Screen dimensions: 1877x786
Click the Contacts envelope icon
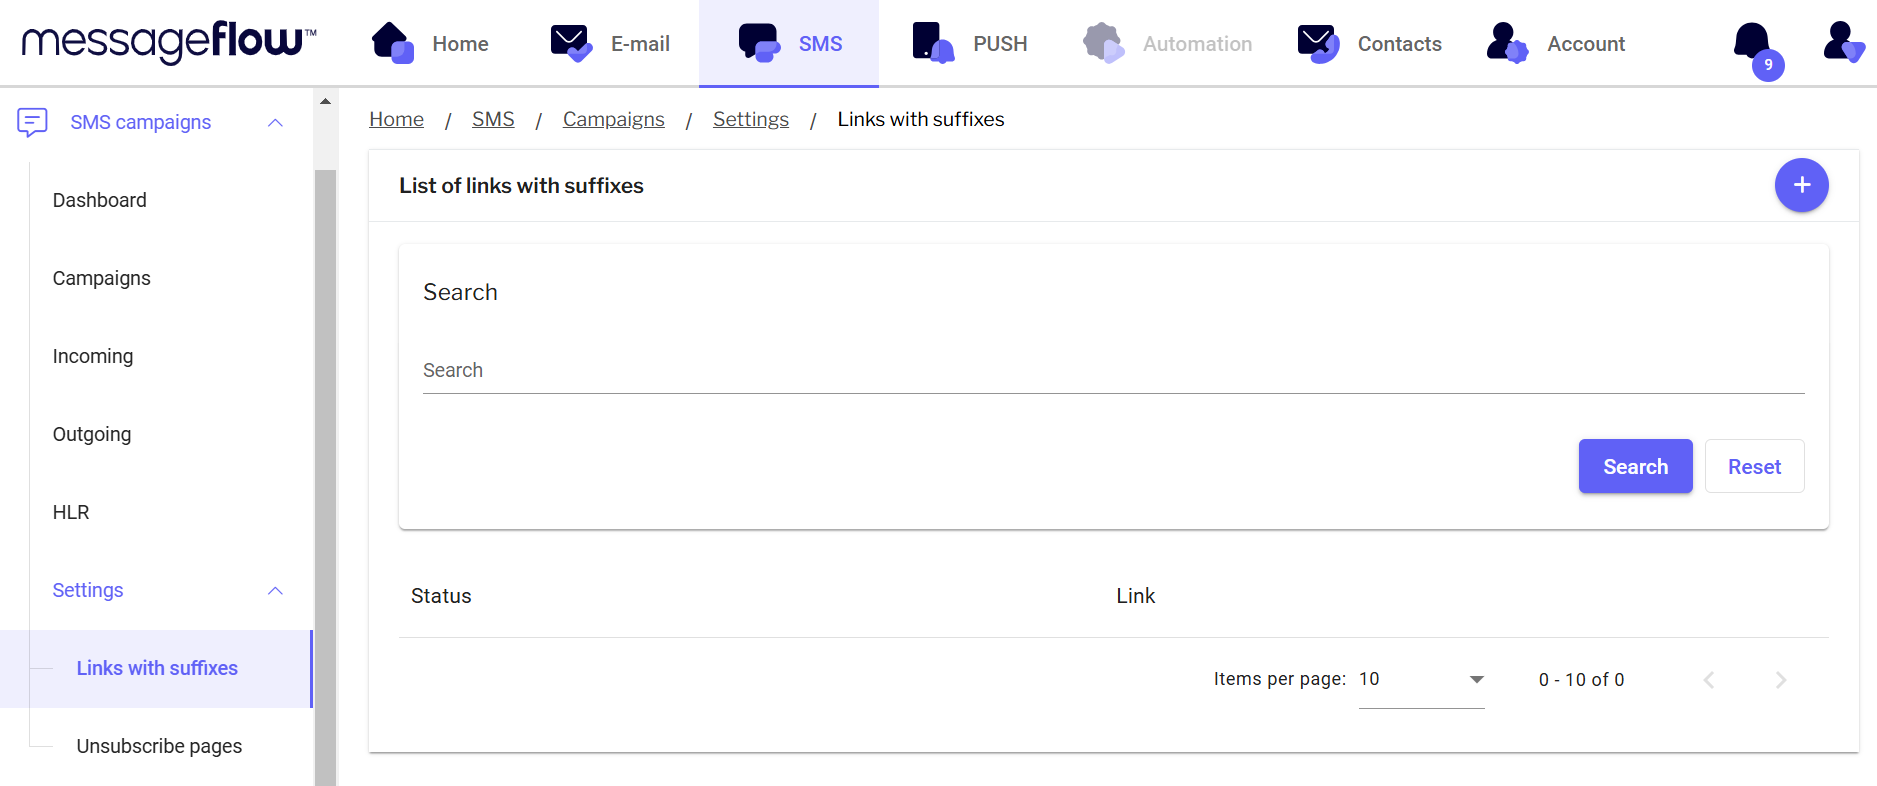coord(1318,43)
